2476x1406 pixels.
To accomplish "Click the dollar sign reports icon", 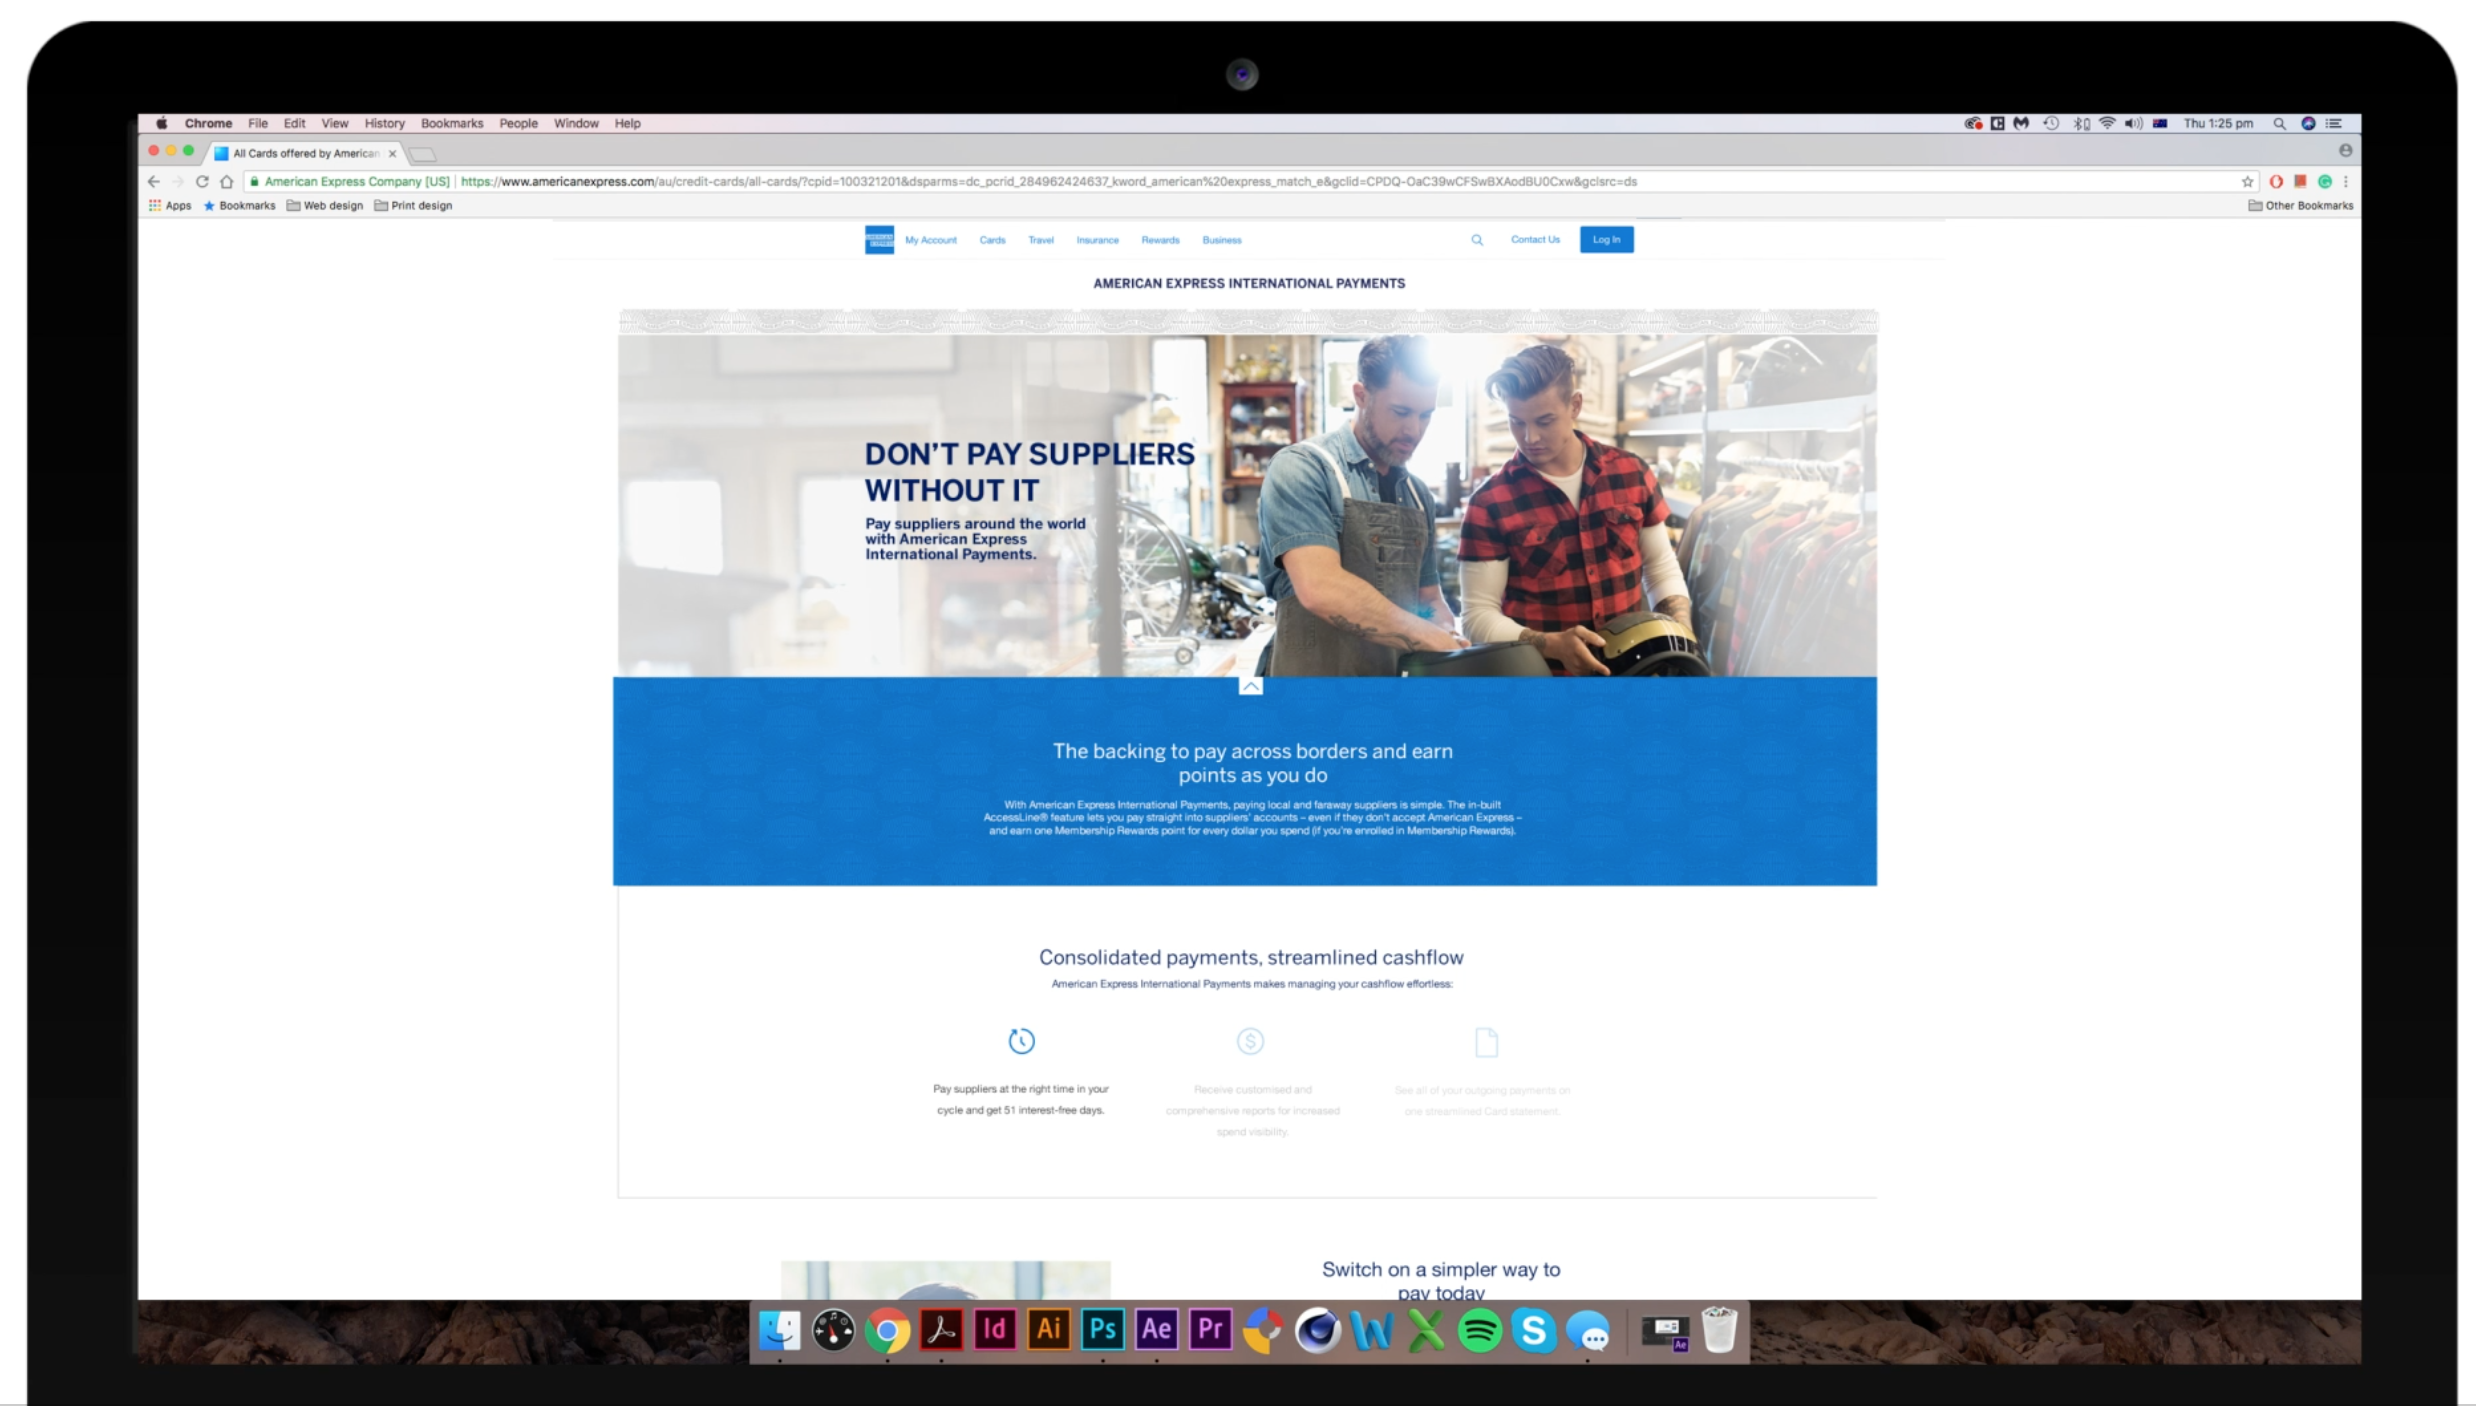I will coord(1250,1041).
